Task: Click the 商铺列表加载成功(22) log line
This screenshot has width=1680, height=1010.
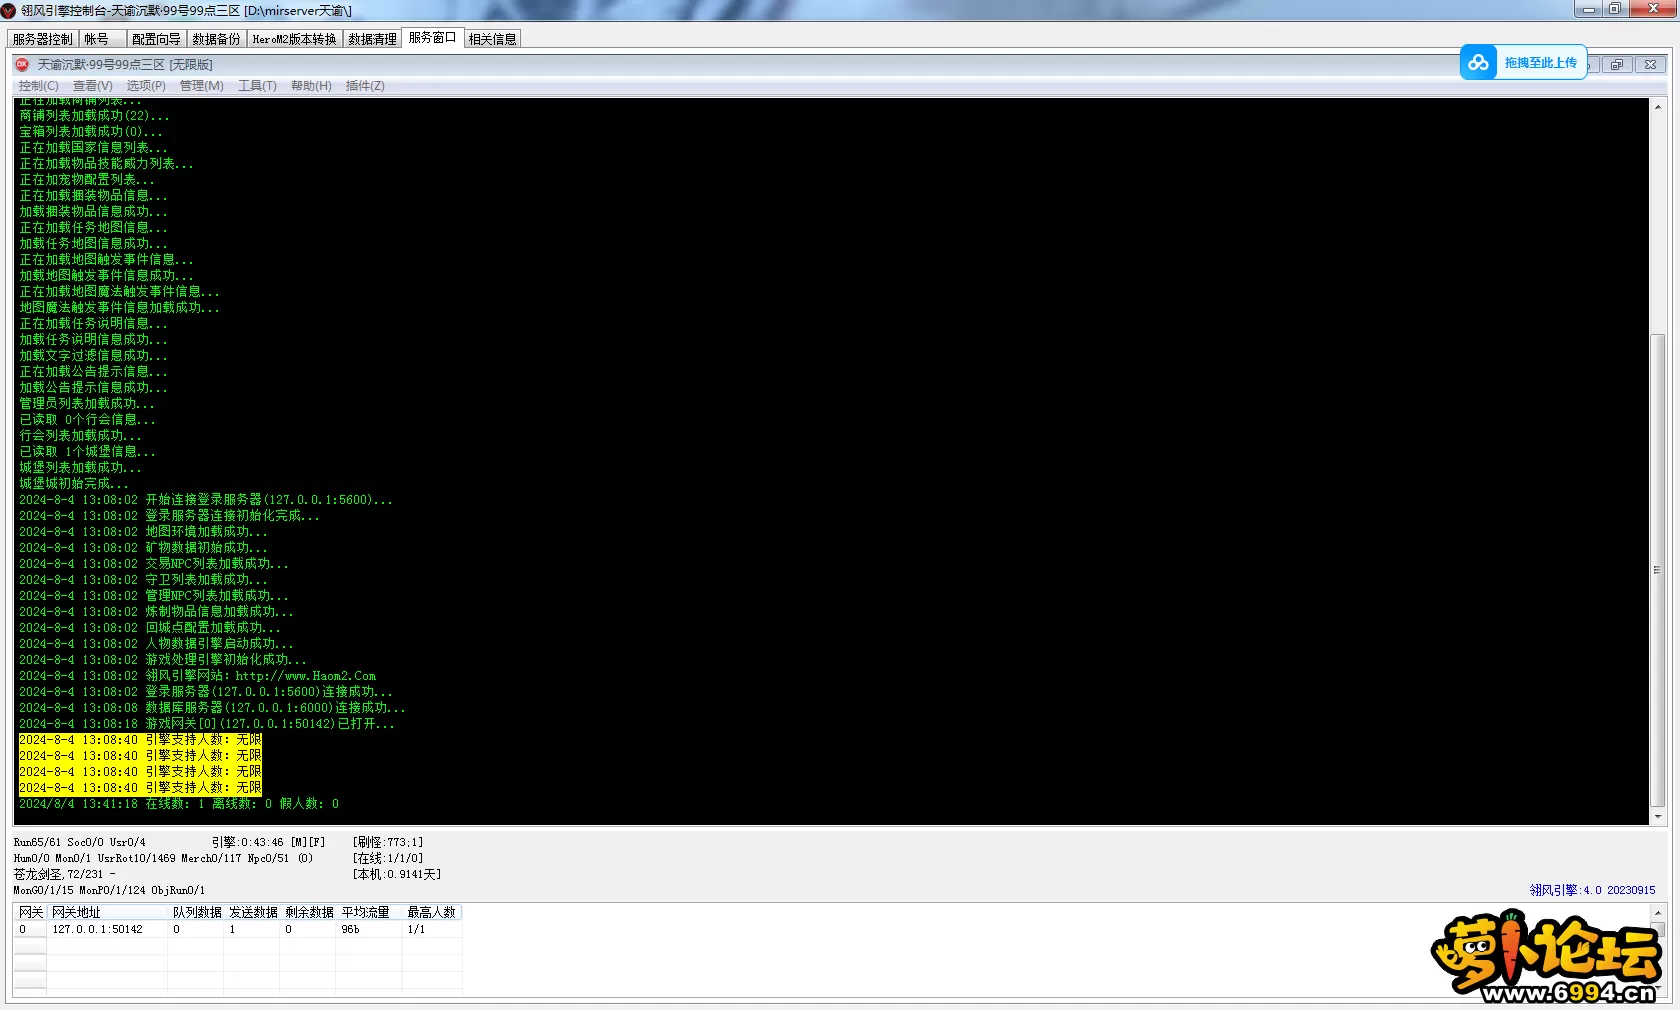Action: (x=94, y=116)
